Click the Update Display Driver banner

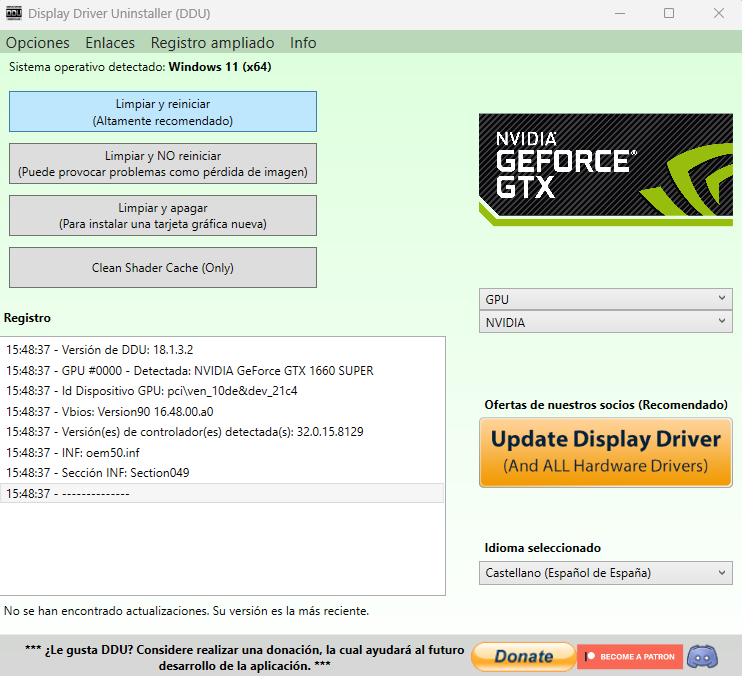(605, 452)
